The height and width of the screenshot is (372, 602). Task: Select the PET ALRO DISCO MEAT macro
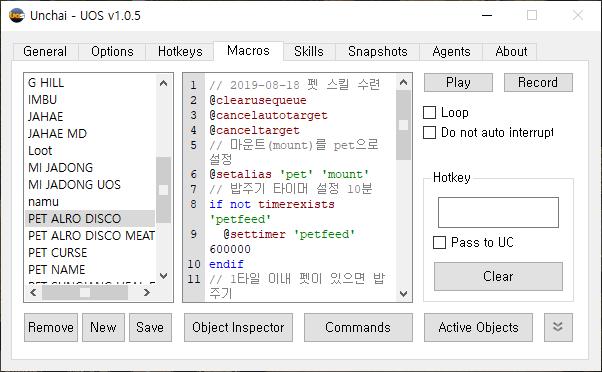point(91,235)
